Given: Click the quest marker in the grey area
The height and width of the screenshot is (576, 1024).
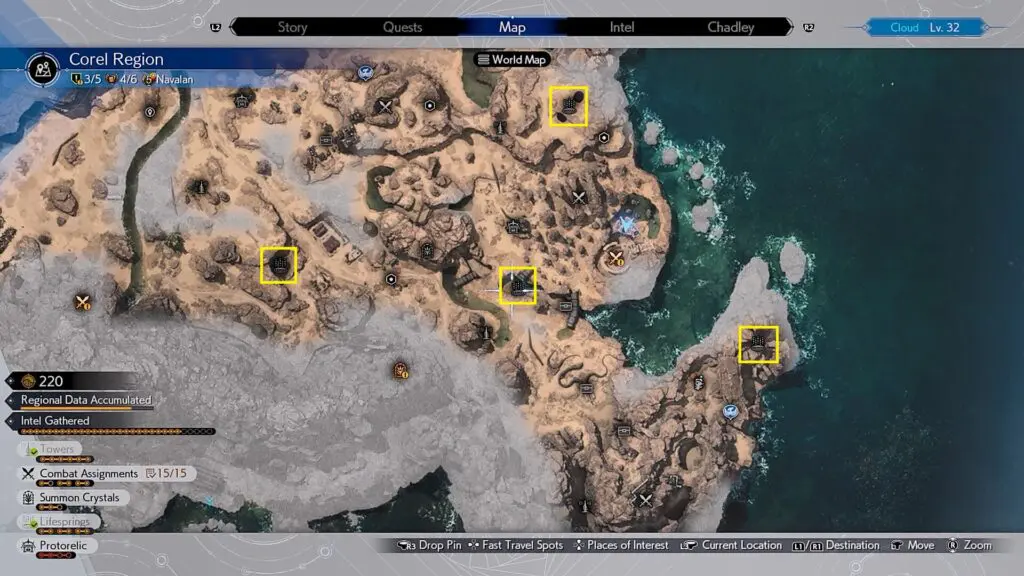Looking at the screenshot, I should pos(401,370).
